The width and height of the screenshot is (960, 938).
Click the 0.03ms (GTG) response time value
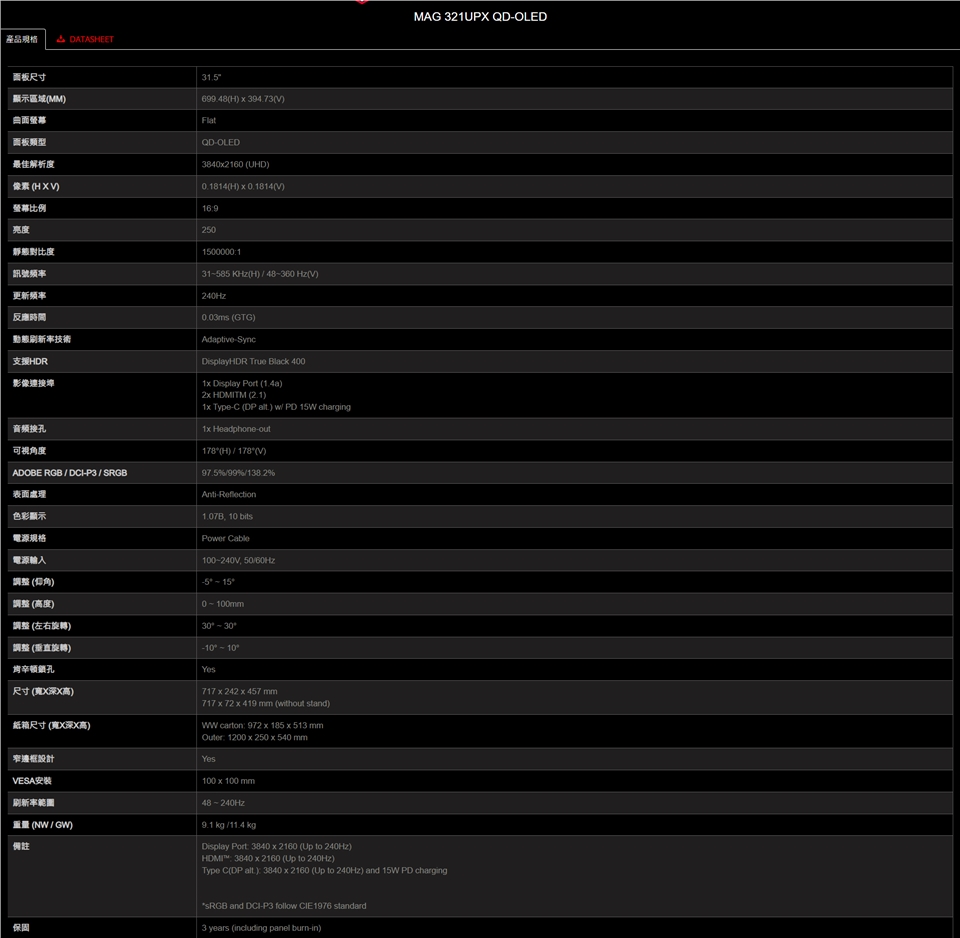228,317
